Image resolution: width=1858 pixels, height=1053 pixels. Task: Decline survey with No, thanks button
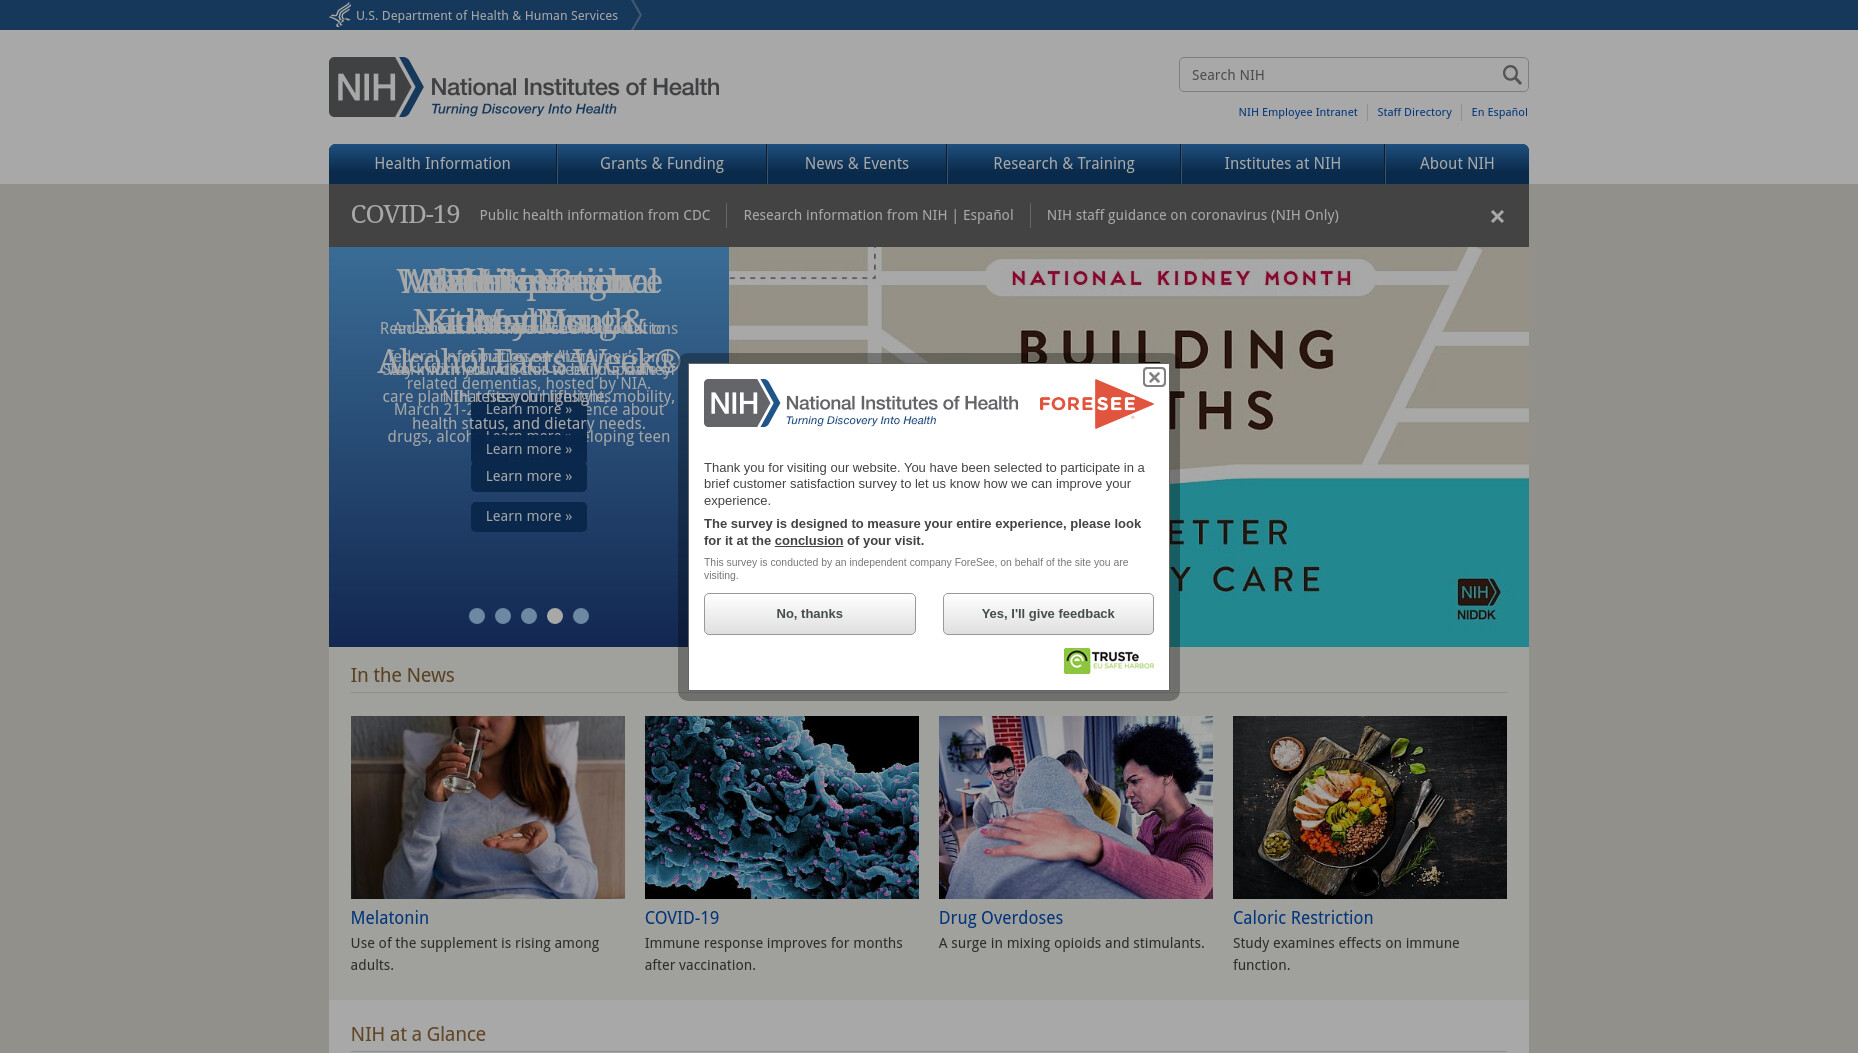[810, 614]
